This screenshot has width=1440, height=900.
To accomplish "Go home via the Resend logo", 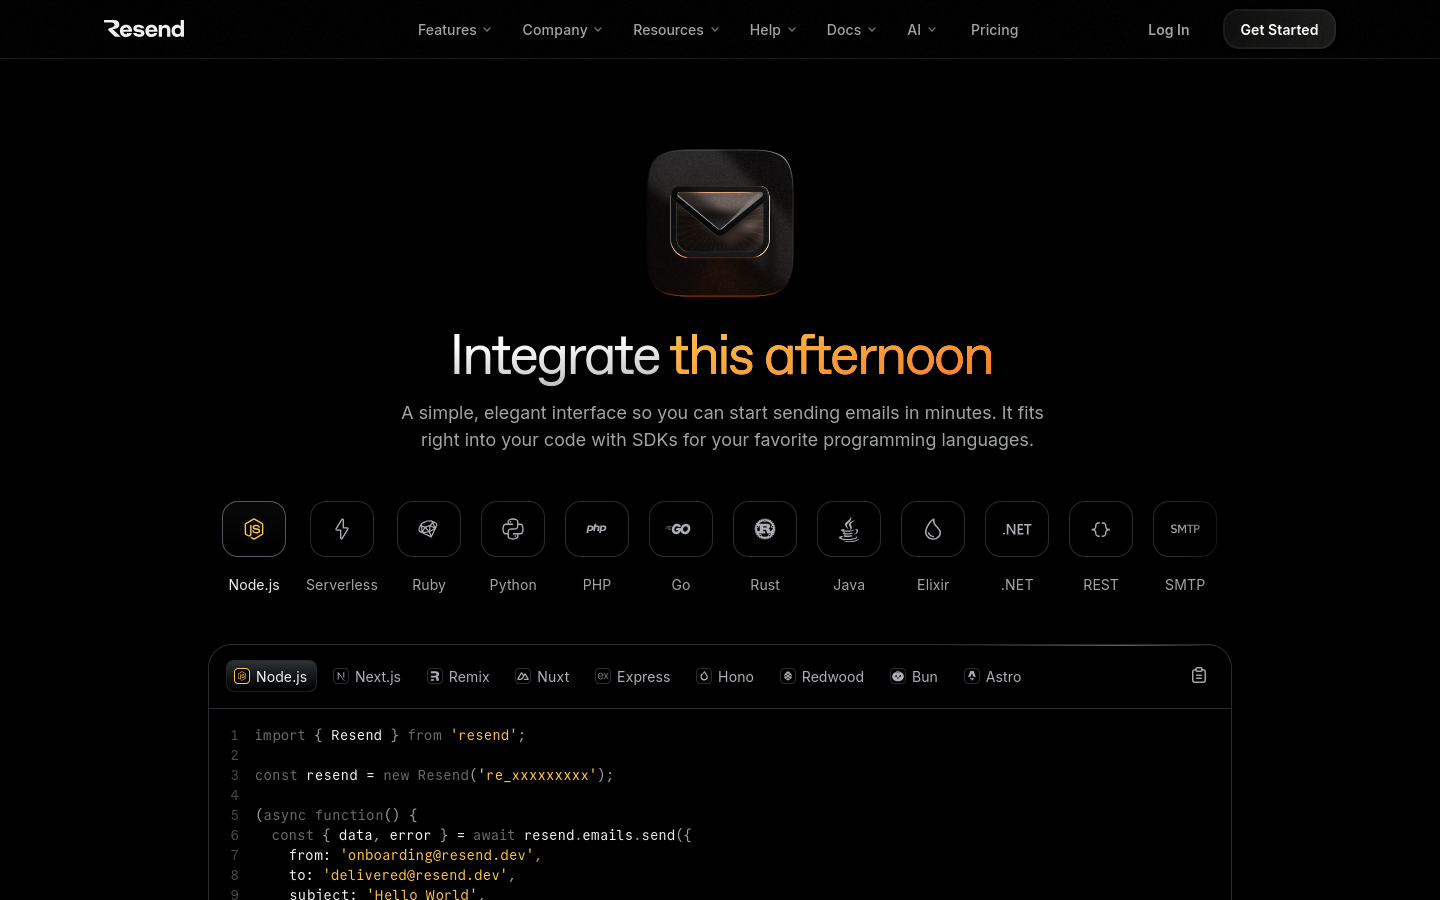I will click(x=144, y=29).
